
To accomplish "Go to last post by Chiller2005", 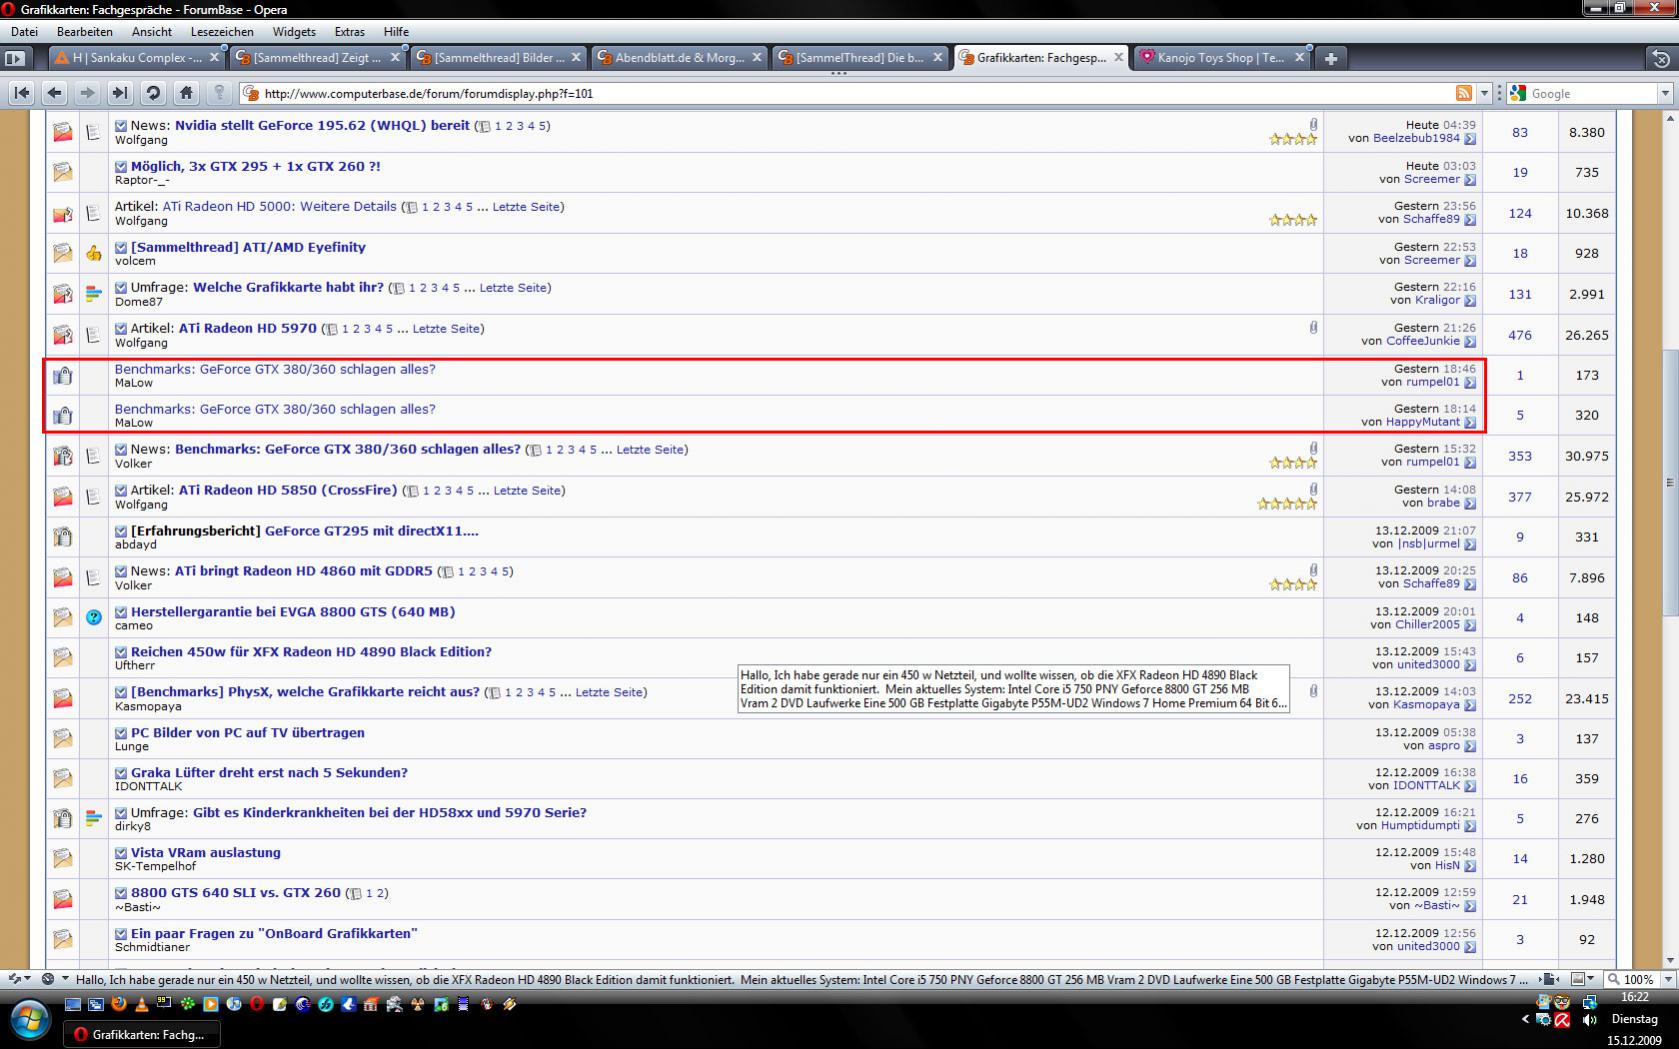I will tap(1470, 625).
